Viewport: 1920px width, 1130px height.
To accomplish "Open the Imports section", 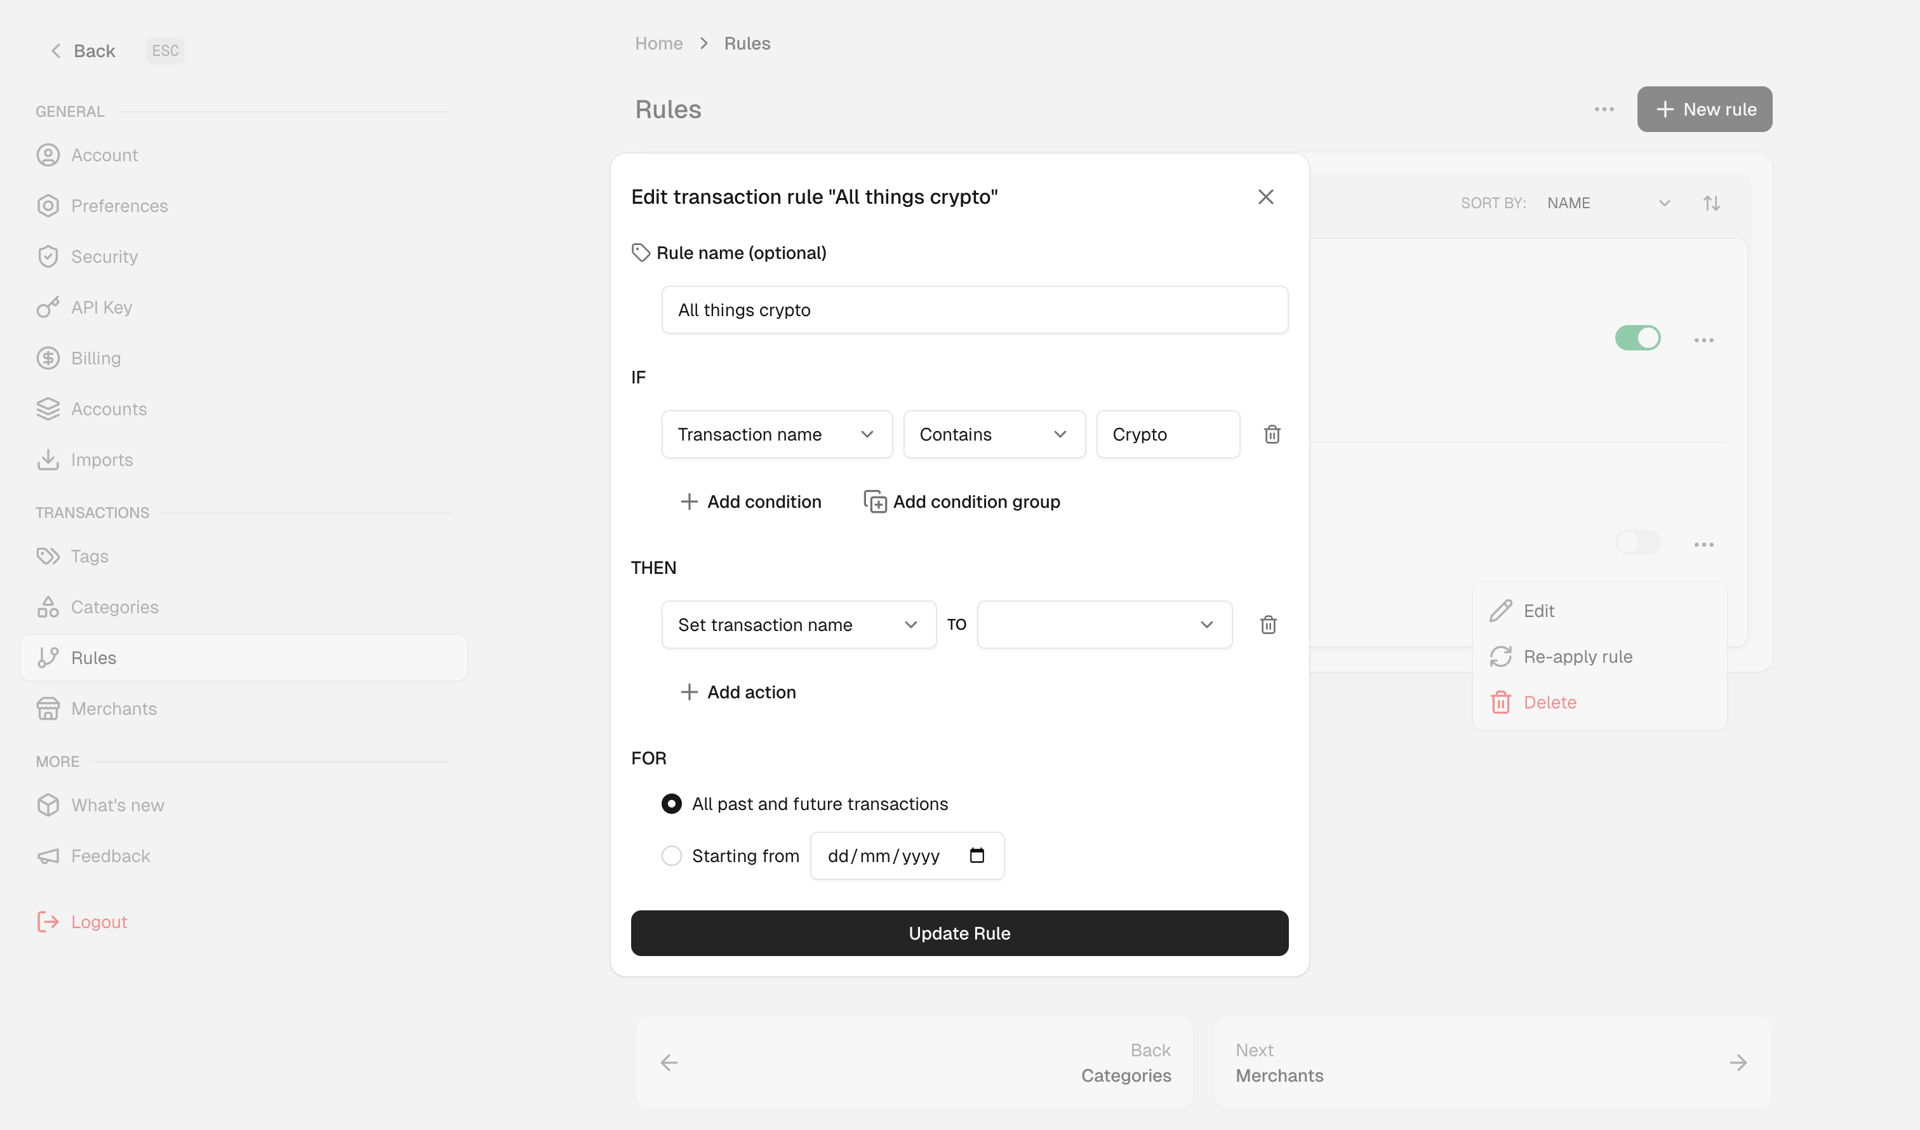I will click(x=101, y=459).
